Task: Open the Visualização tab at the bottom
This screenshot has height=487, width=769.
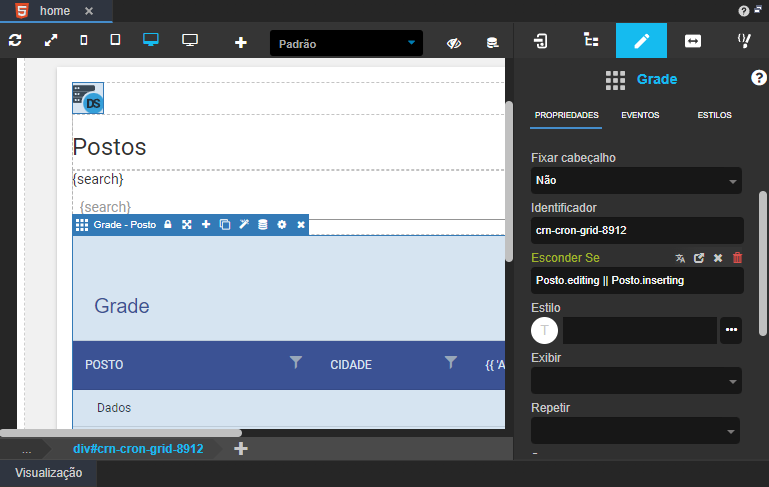Action: coord(49,473)
